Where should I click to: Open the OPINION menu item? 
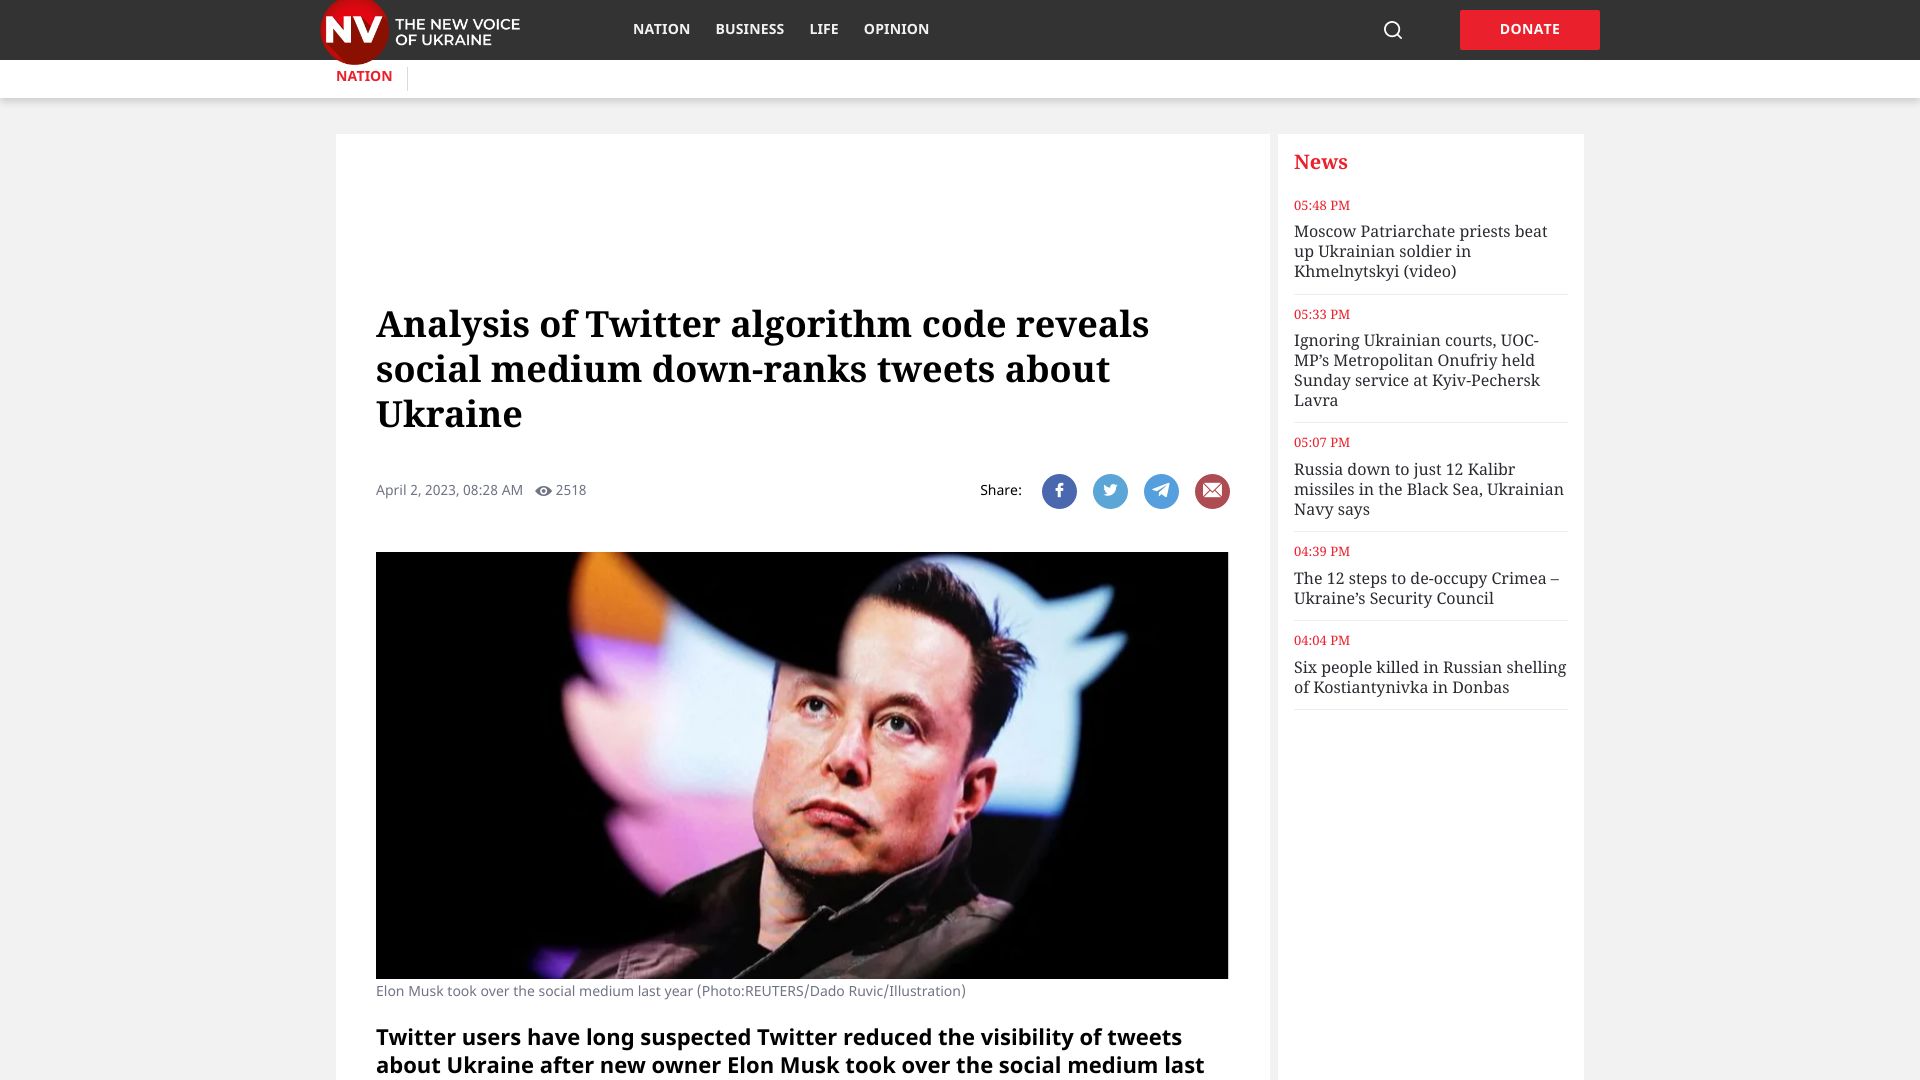(896, 29)
